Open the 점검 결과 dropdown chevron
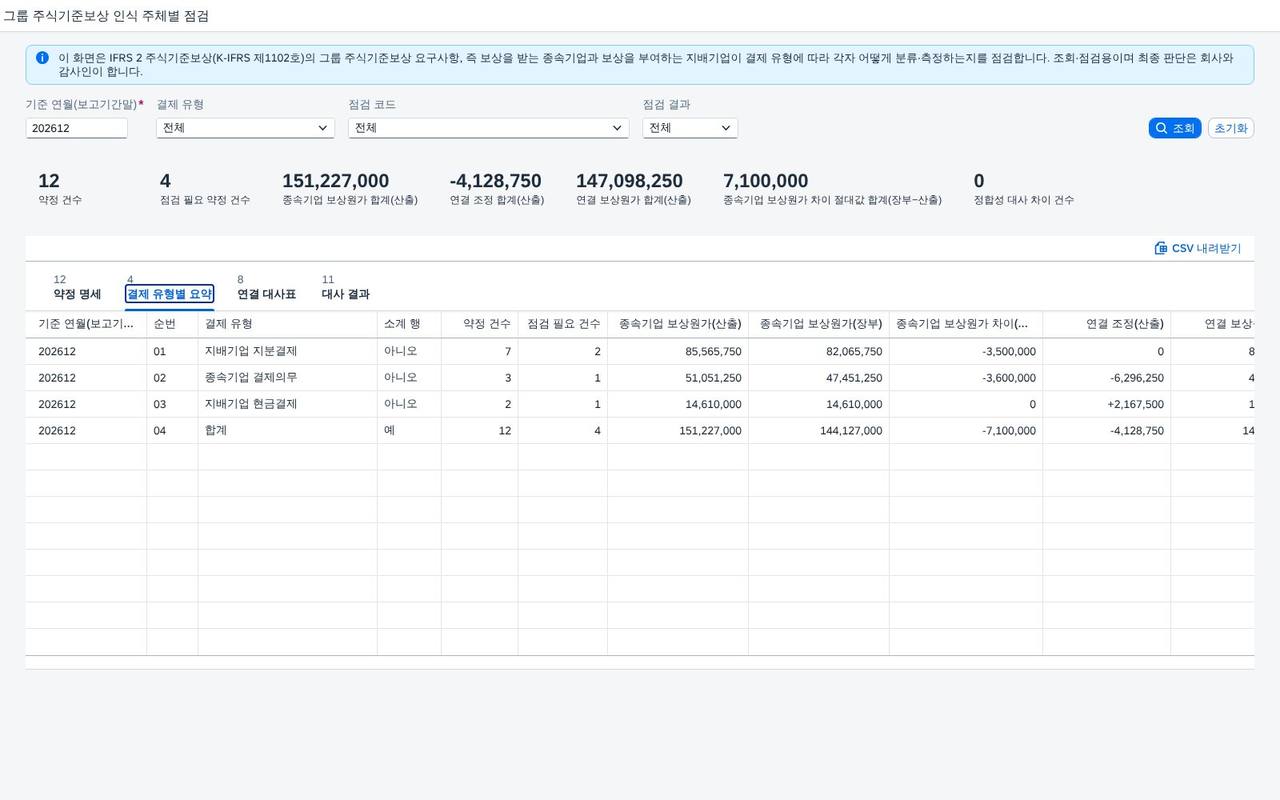This screenshot has width=1280, height=800. tap(726, 128)
